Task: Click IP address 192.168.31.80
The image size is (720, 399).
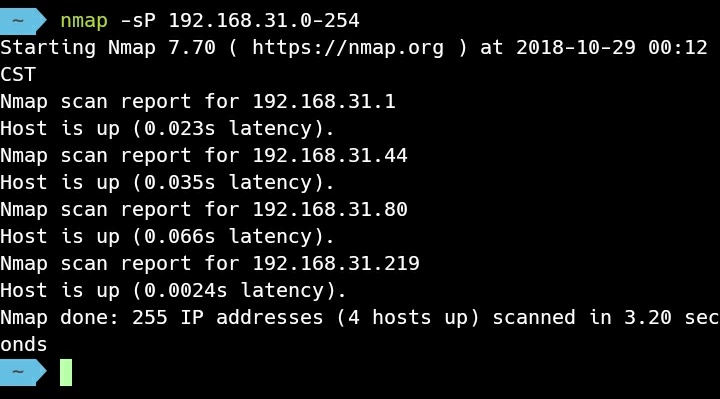Action: pos(330,209)
